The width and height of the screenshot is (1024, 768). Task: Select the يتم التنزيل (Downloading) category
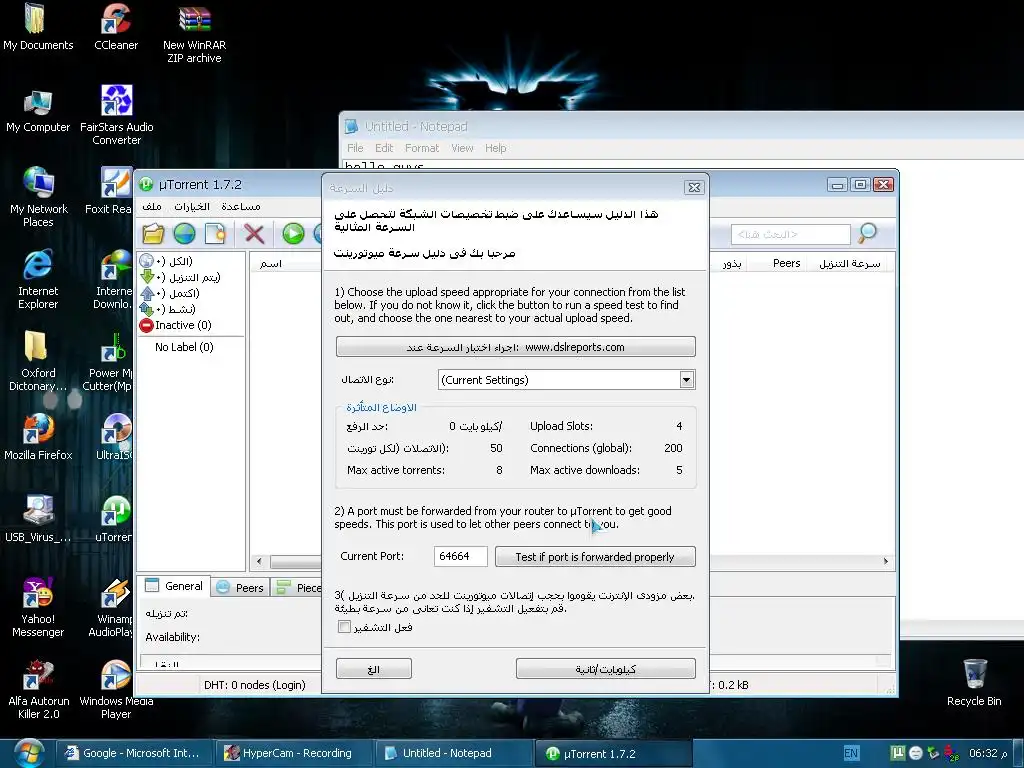(x=181, y=277)
